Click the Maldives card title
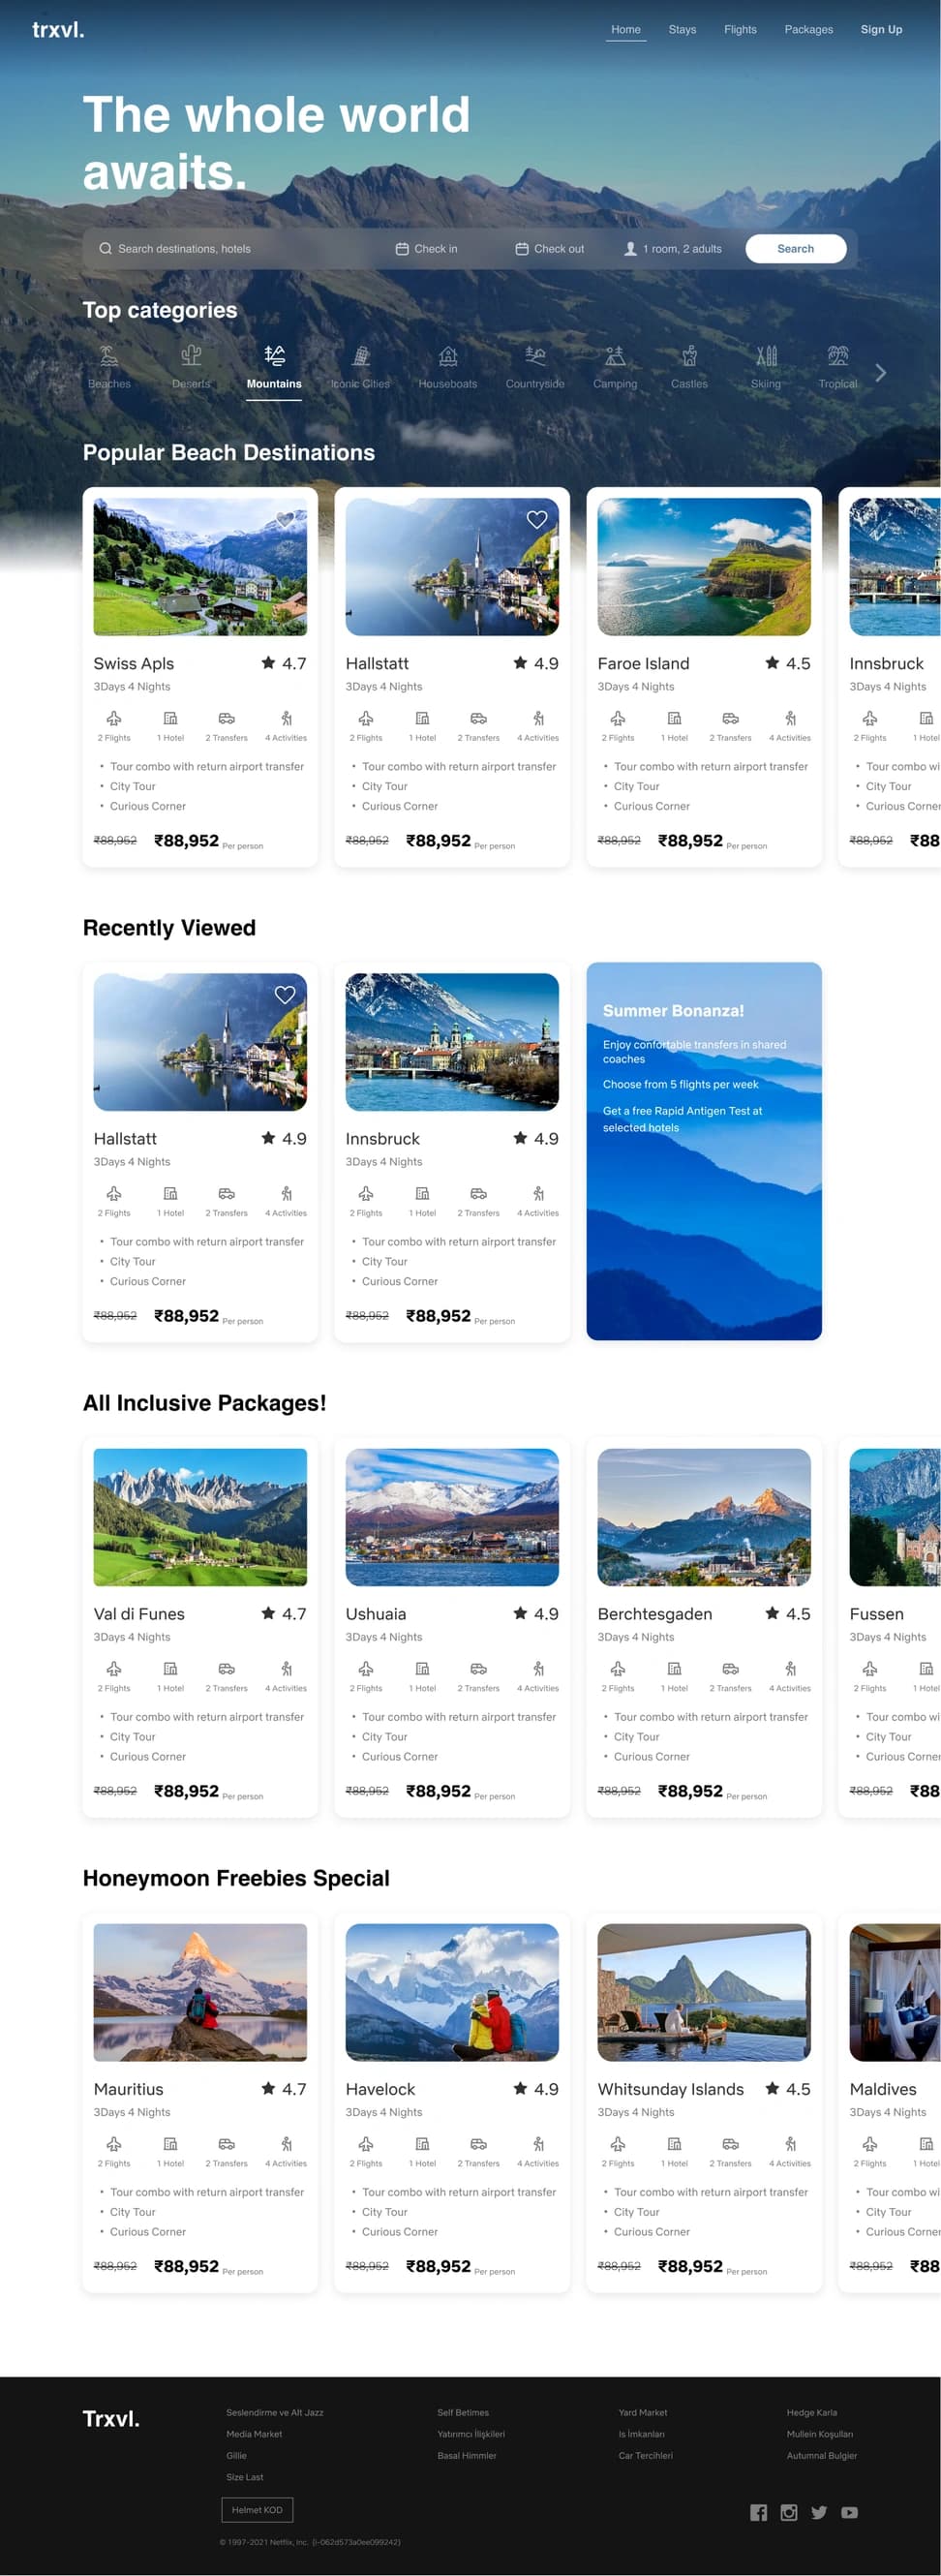The width and height of the screenshot is (941, 2576). tap(883, 2089)
